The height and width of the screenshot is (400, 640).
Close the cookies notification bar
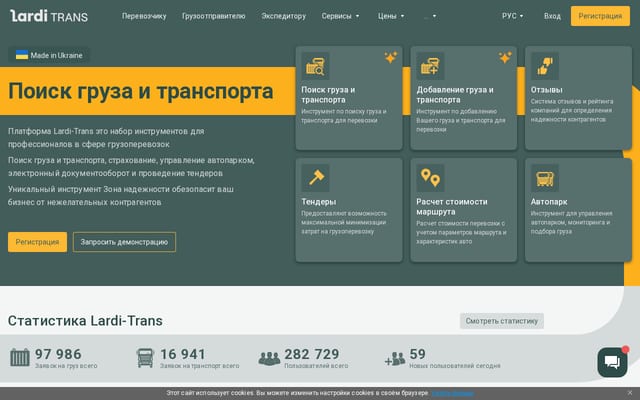coord(630,393)
